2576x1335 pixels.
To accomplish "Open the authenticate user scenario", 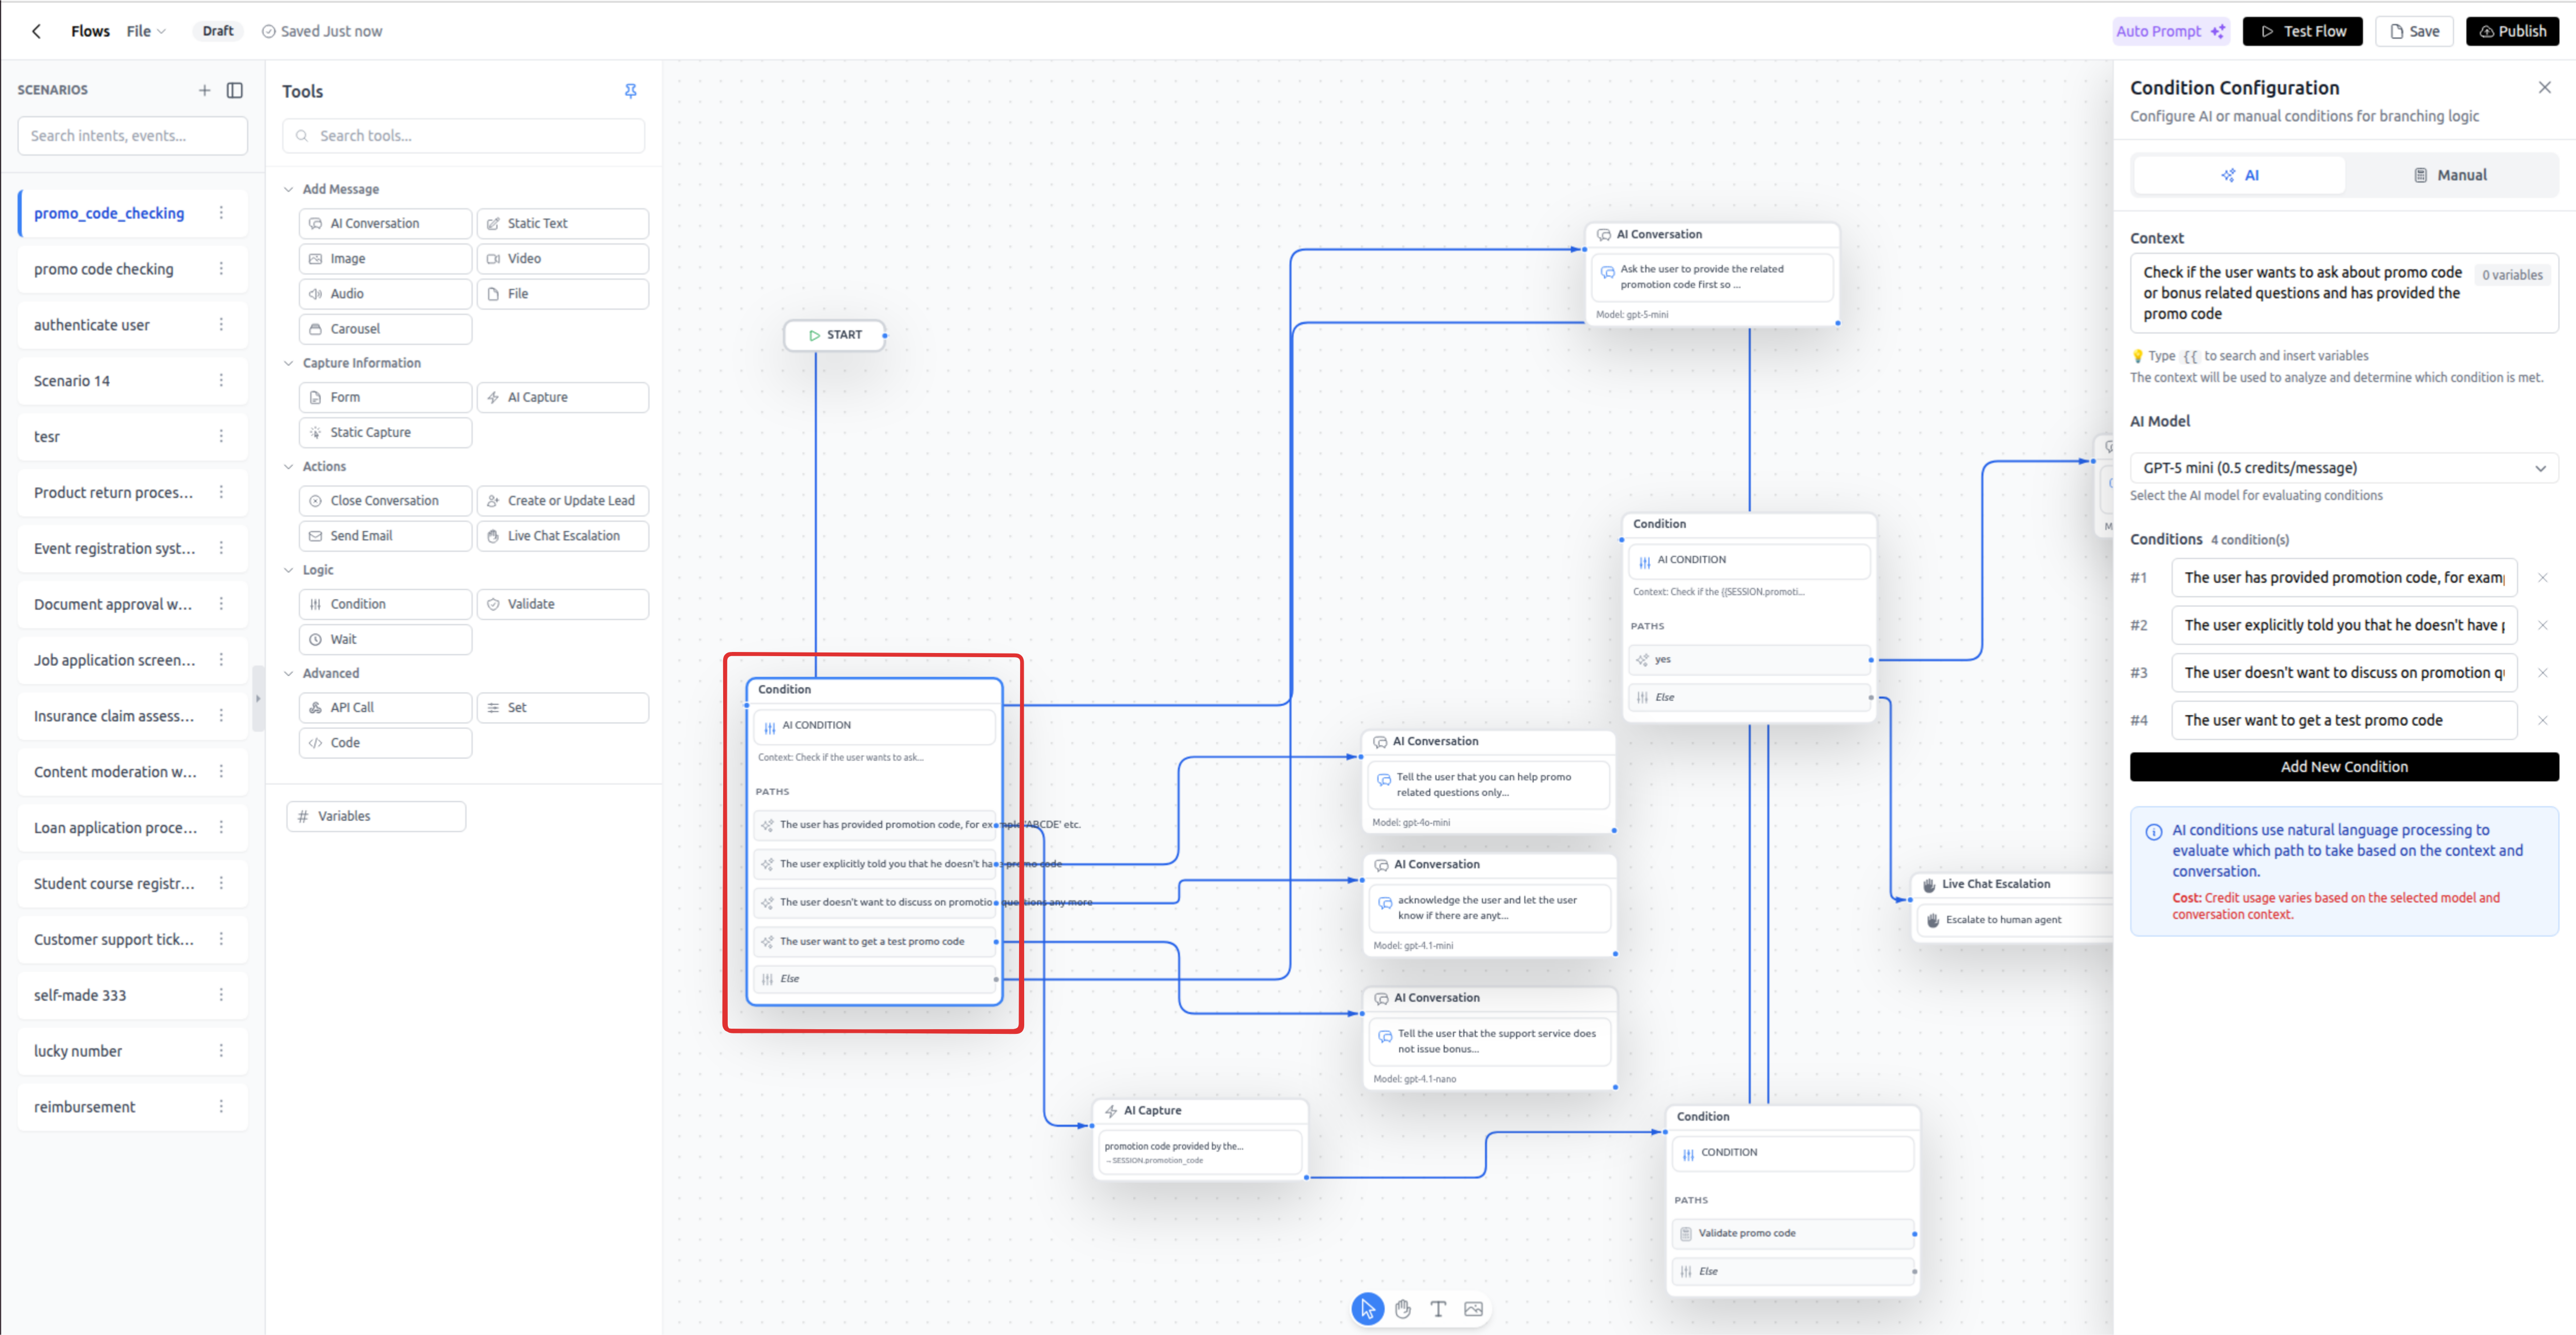I will point(92,325).
